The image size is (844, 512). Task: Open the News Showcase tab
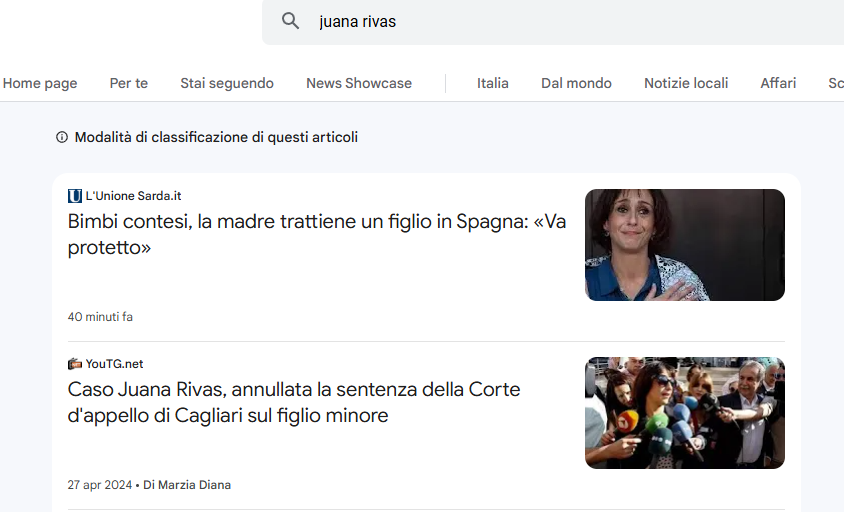pyautogui.click(x=359, y=83)
